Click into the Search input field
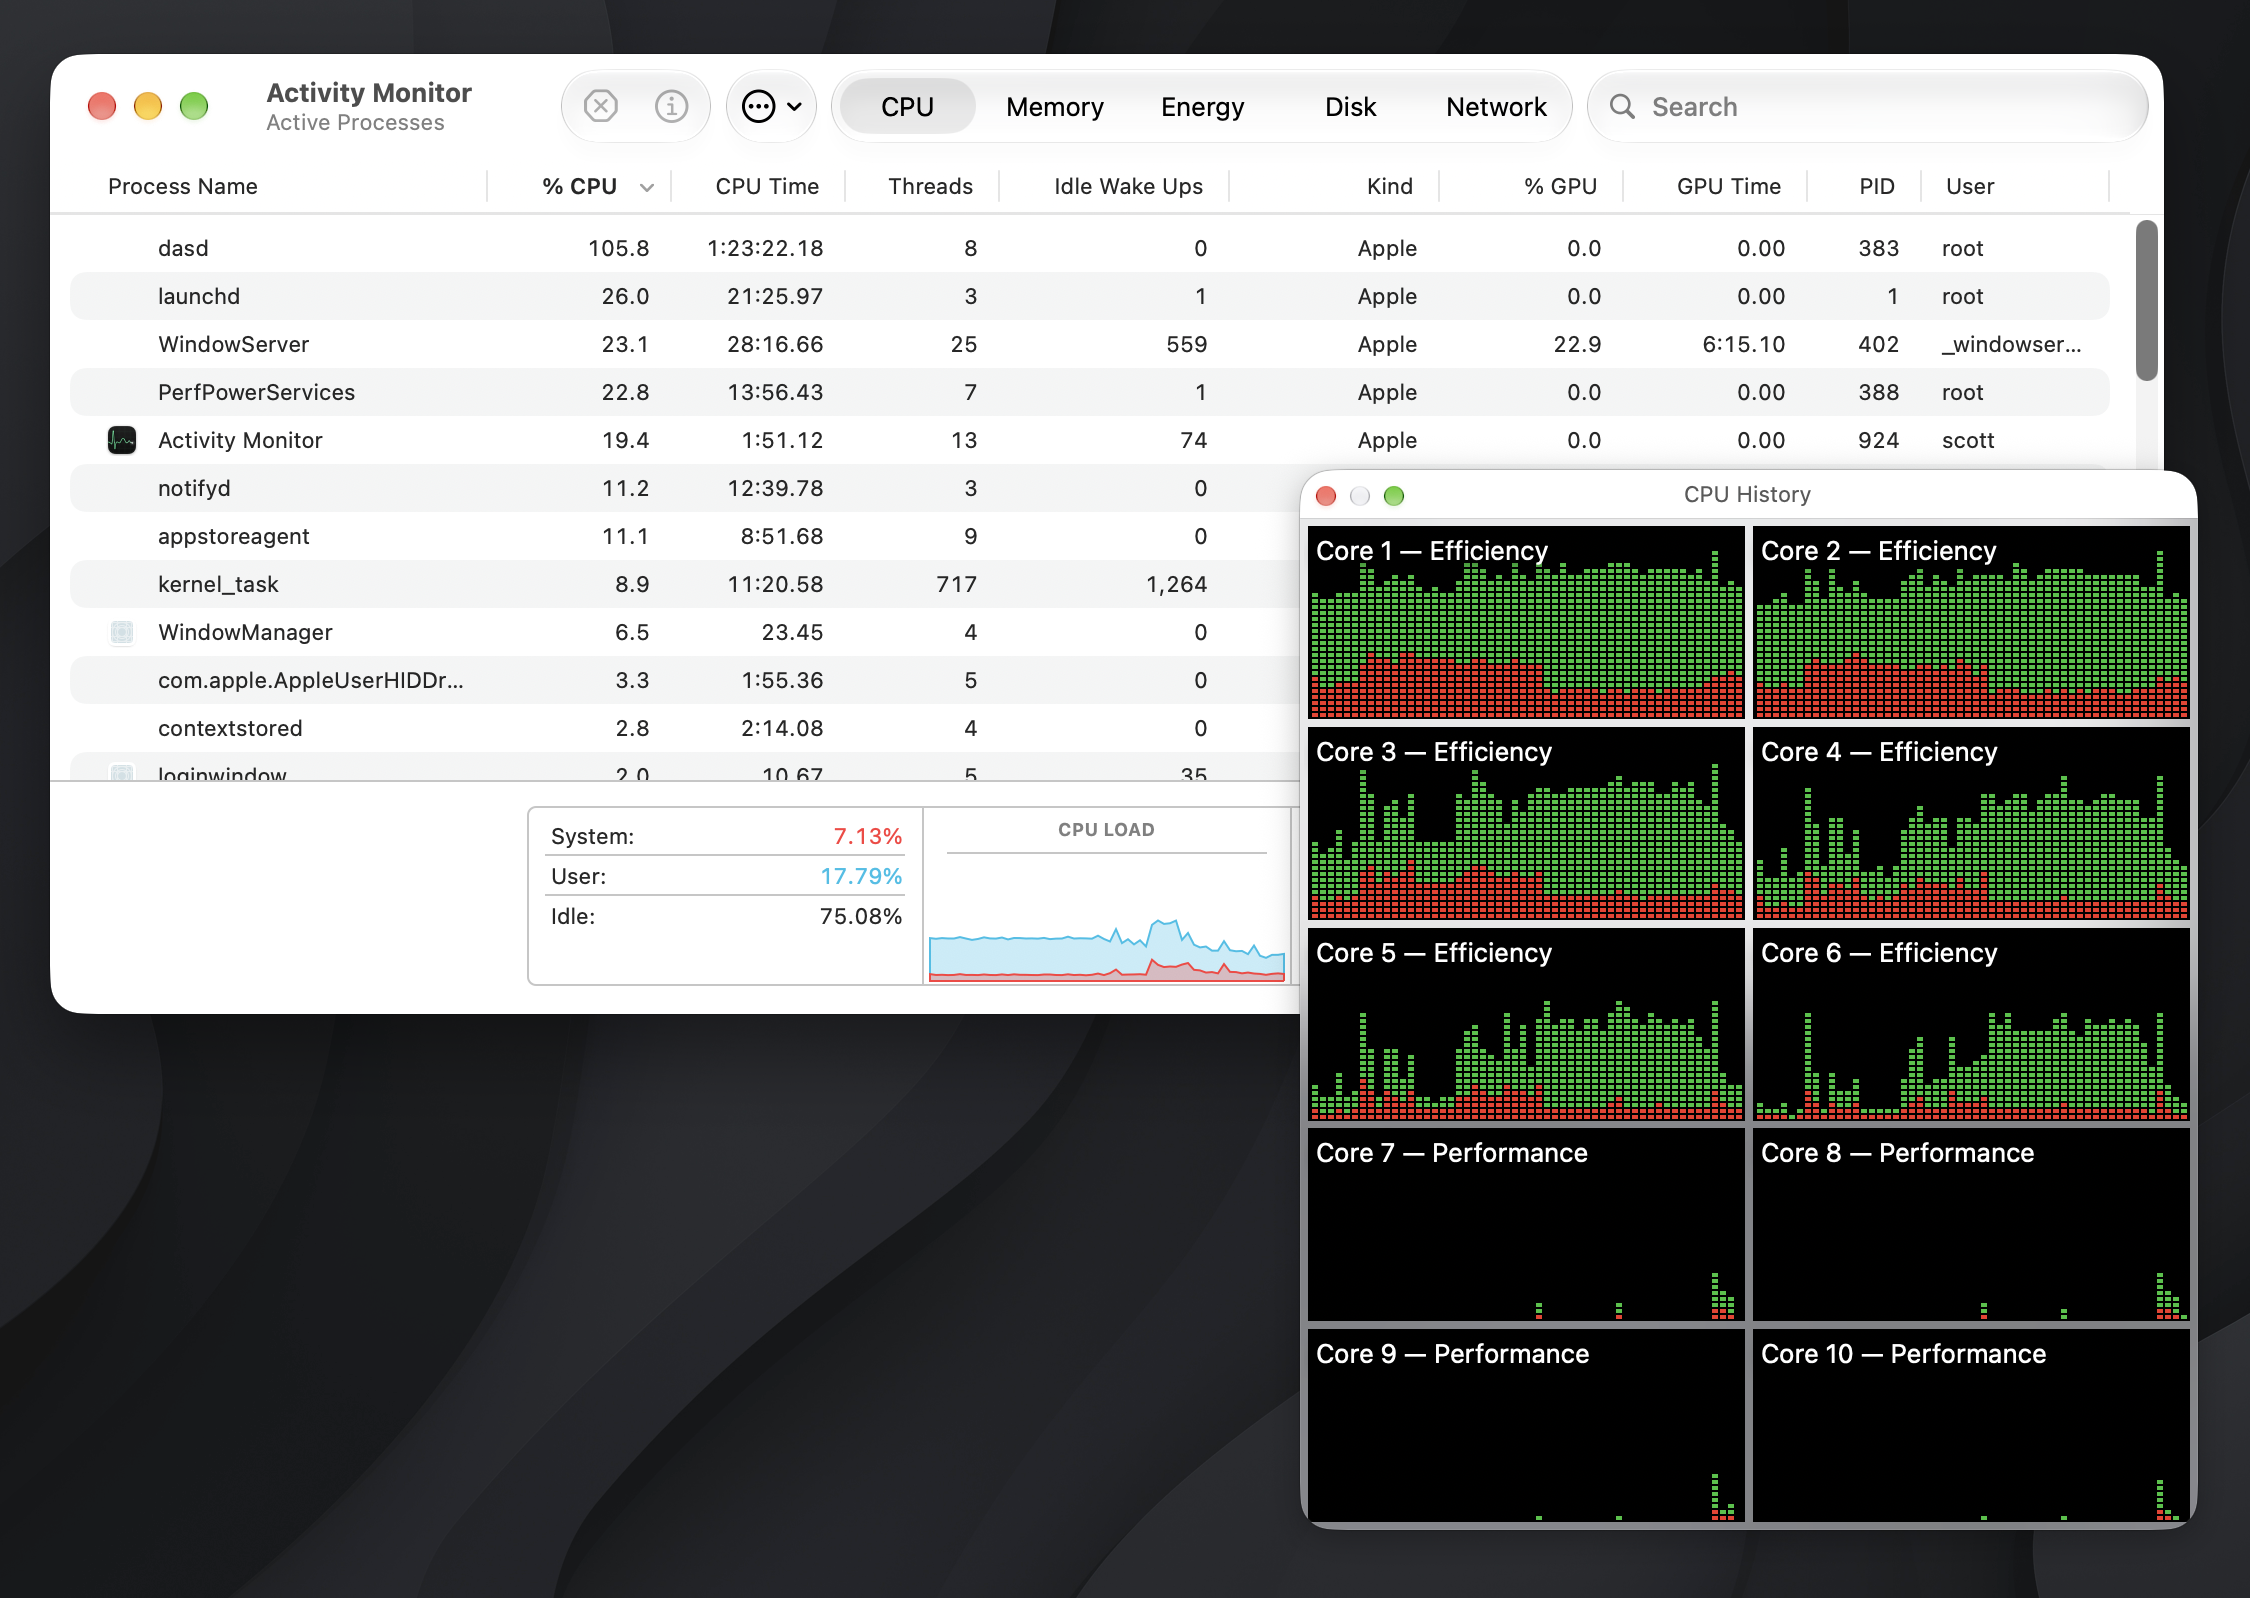The image size is (2250, 1598). coord(1867,106)
